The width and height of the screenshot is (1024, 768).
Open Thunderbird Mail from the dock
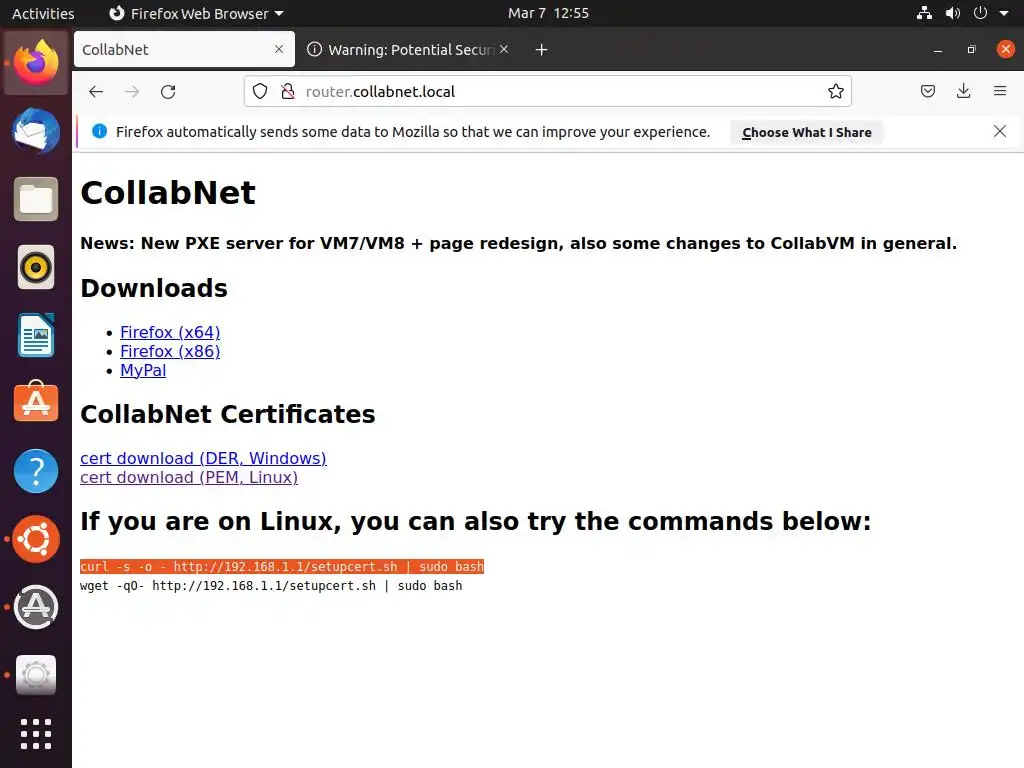coord(36,131)
